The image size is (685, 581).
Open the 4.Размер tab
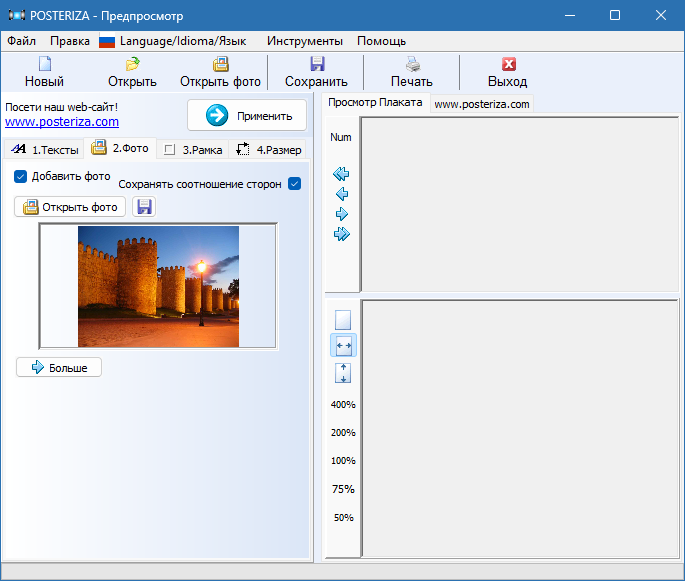point(268,150)
